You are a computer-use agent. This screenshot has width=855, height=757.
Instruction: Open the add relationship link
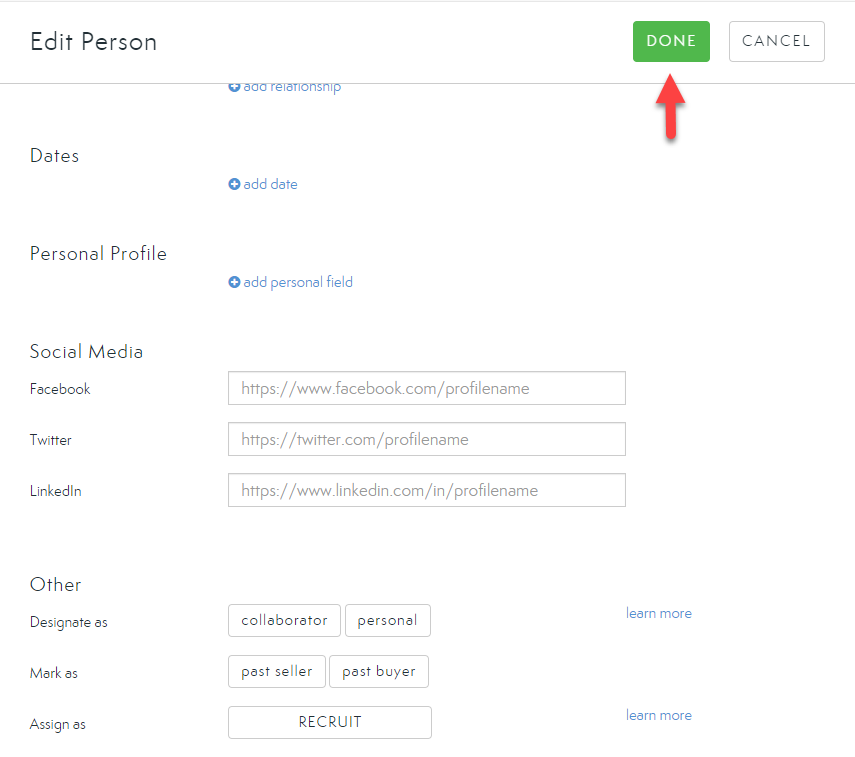291,87
